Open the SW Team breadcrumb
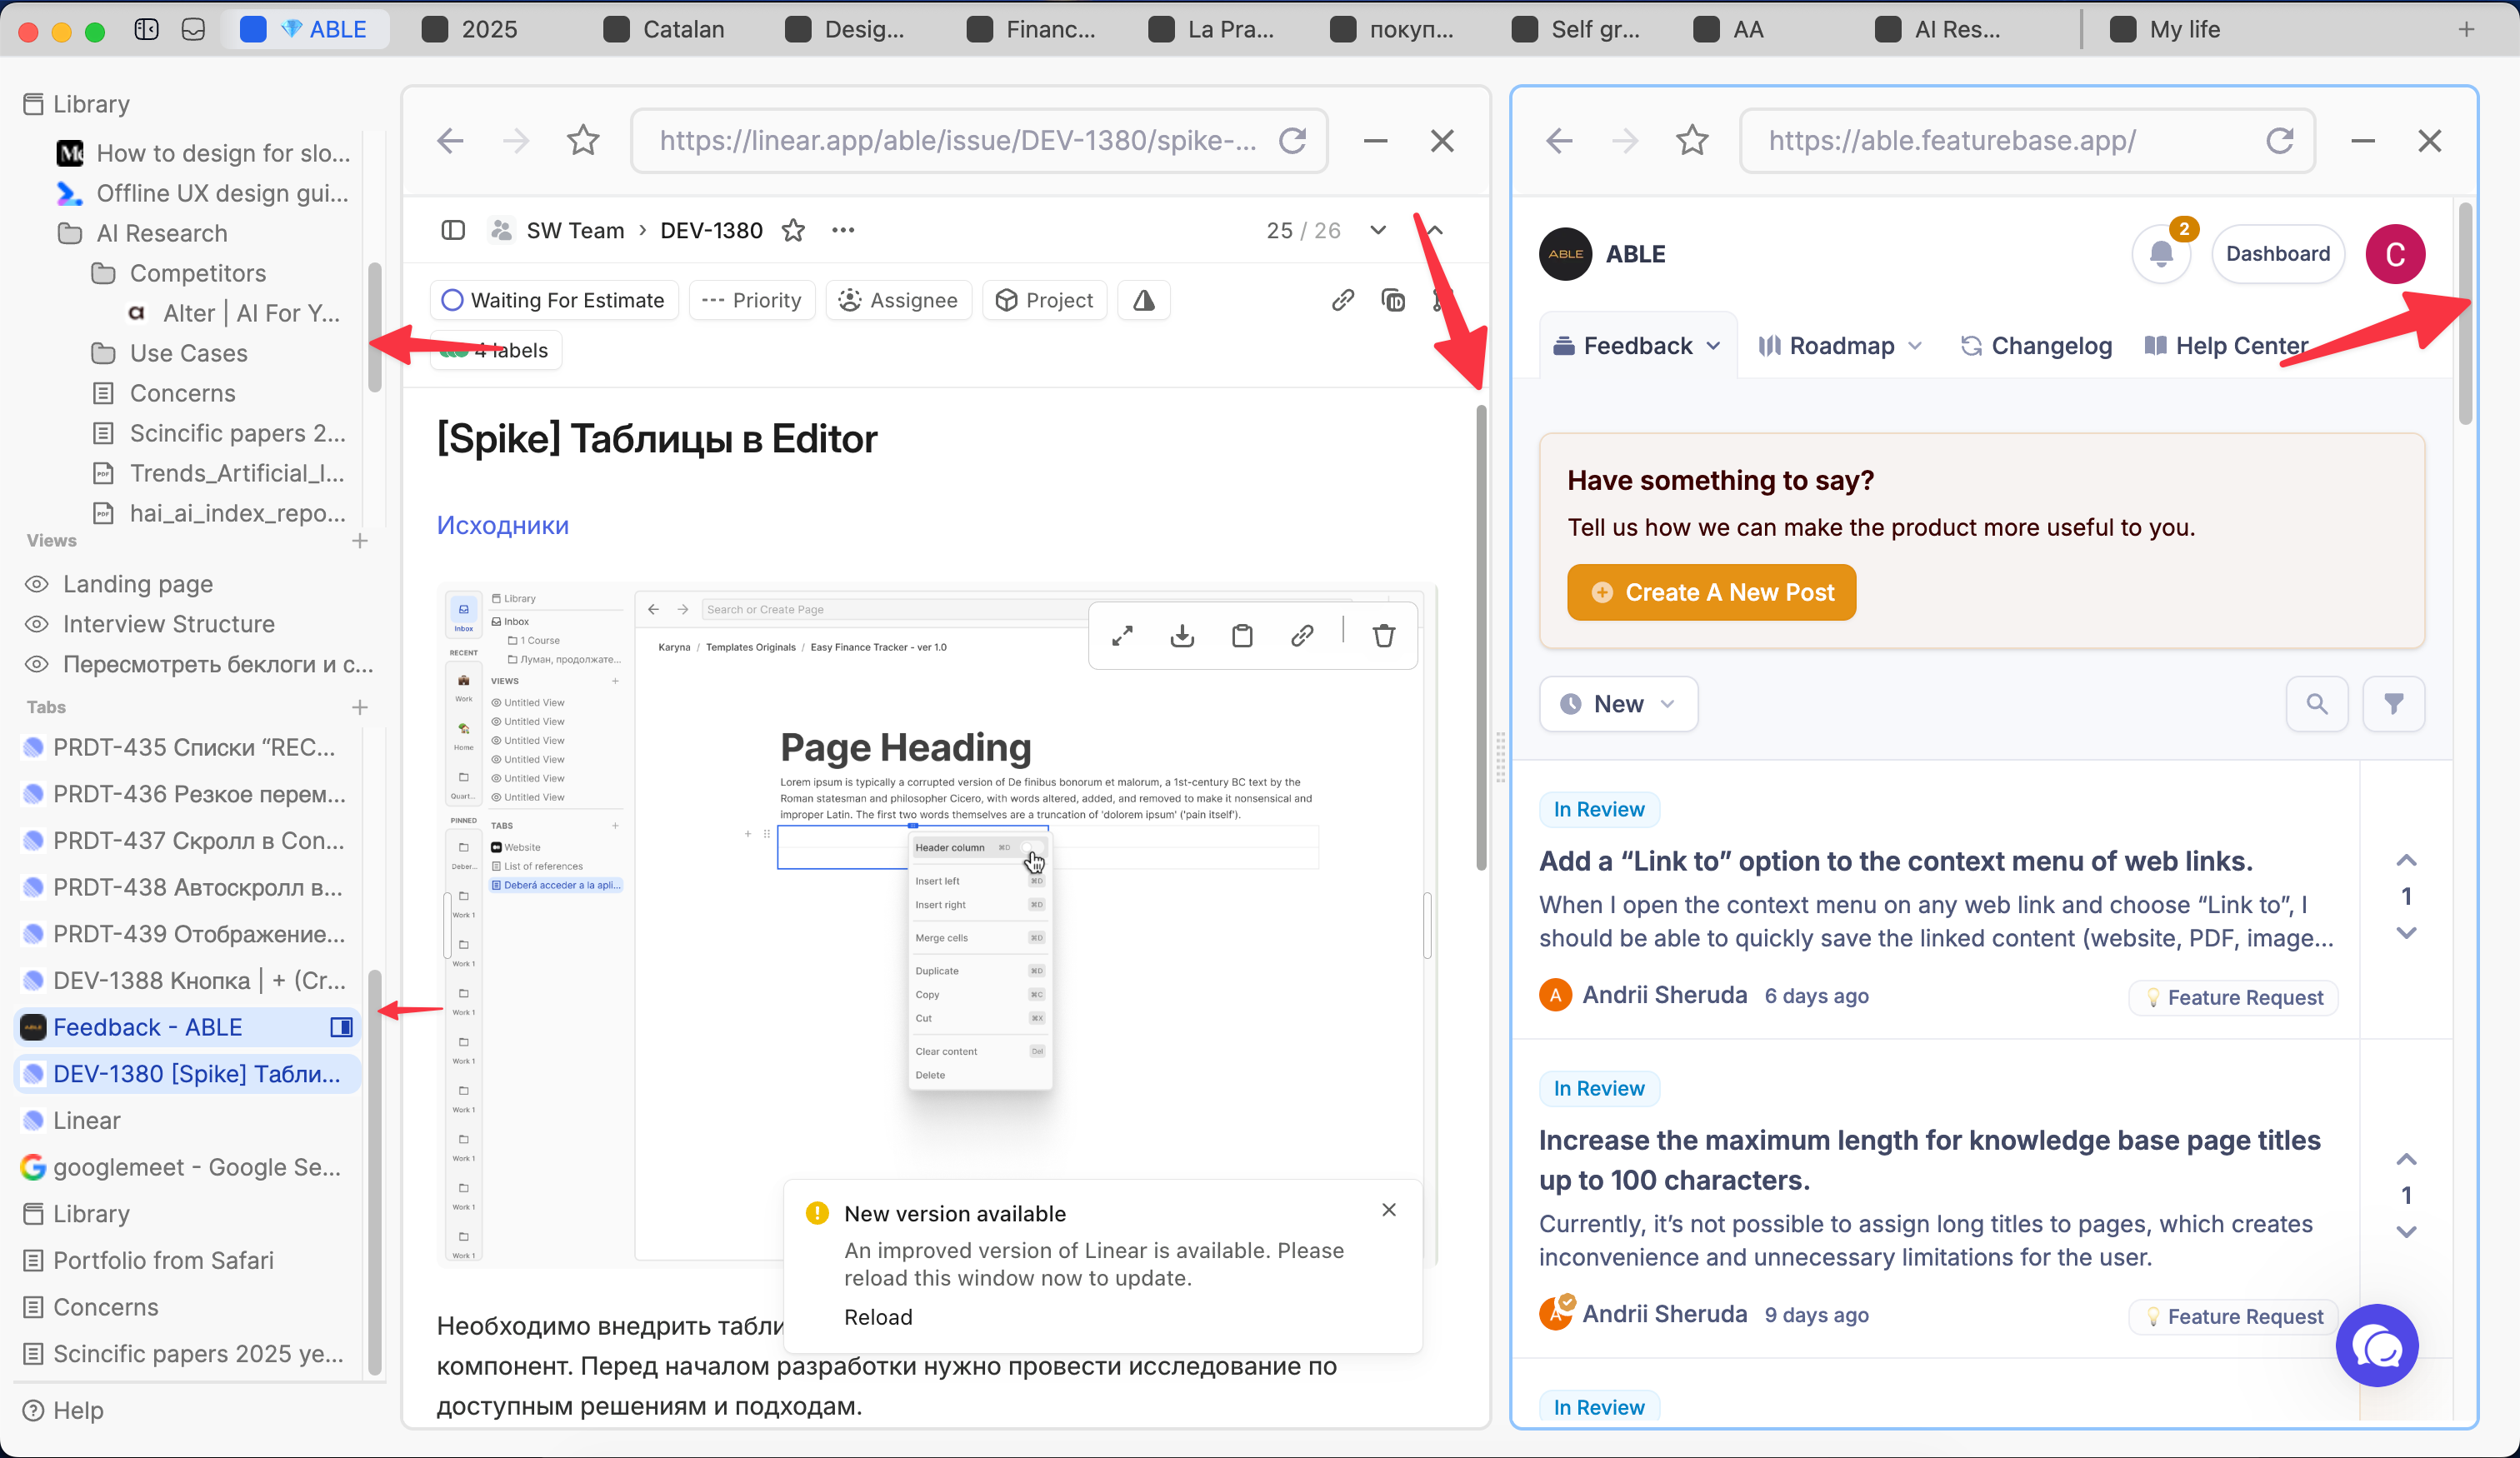2520x1458 pixels. tap(575, 231)
